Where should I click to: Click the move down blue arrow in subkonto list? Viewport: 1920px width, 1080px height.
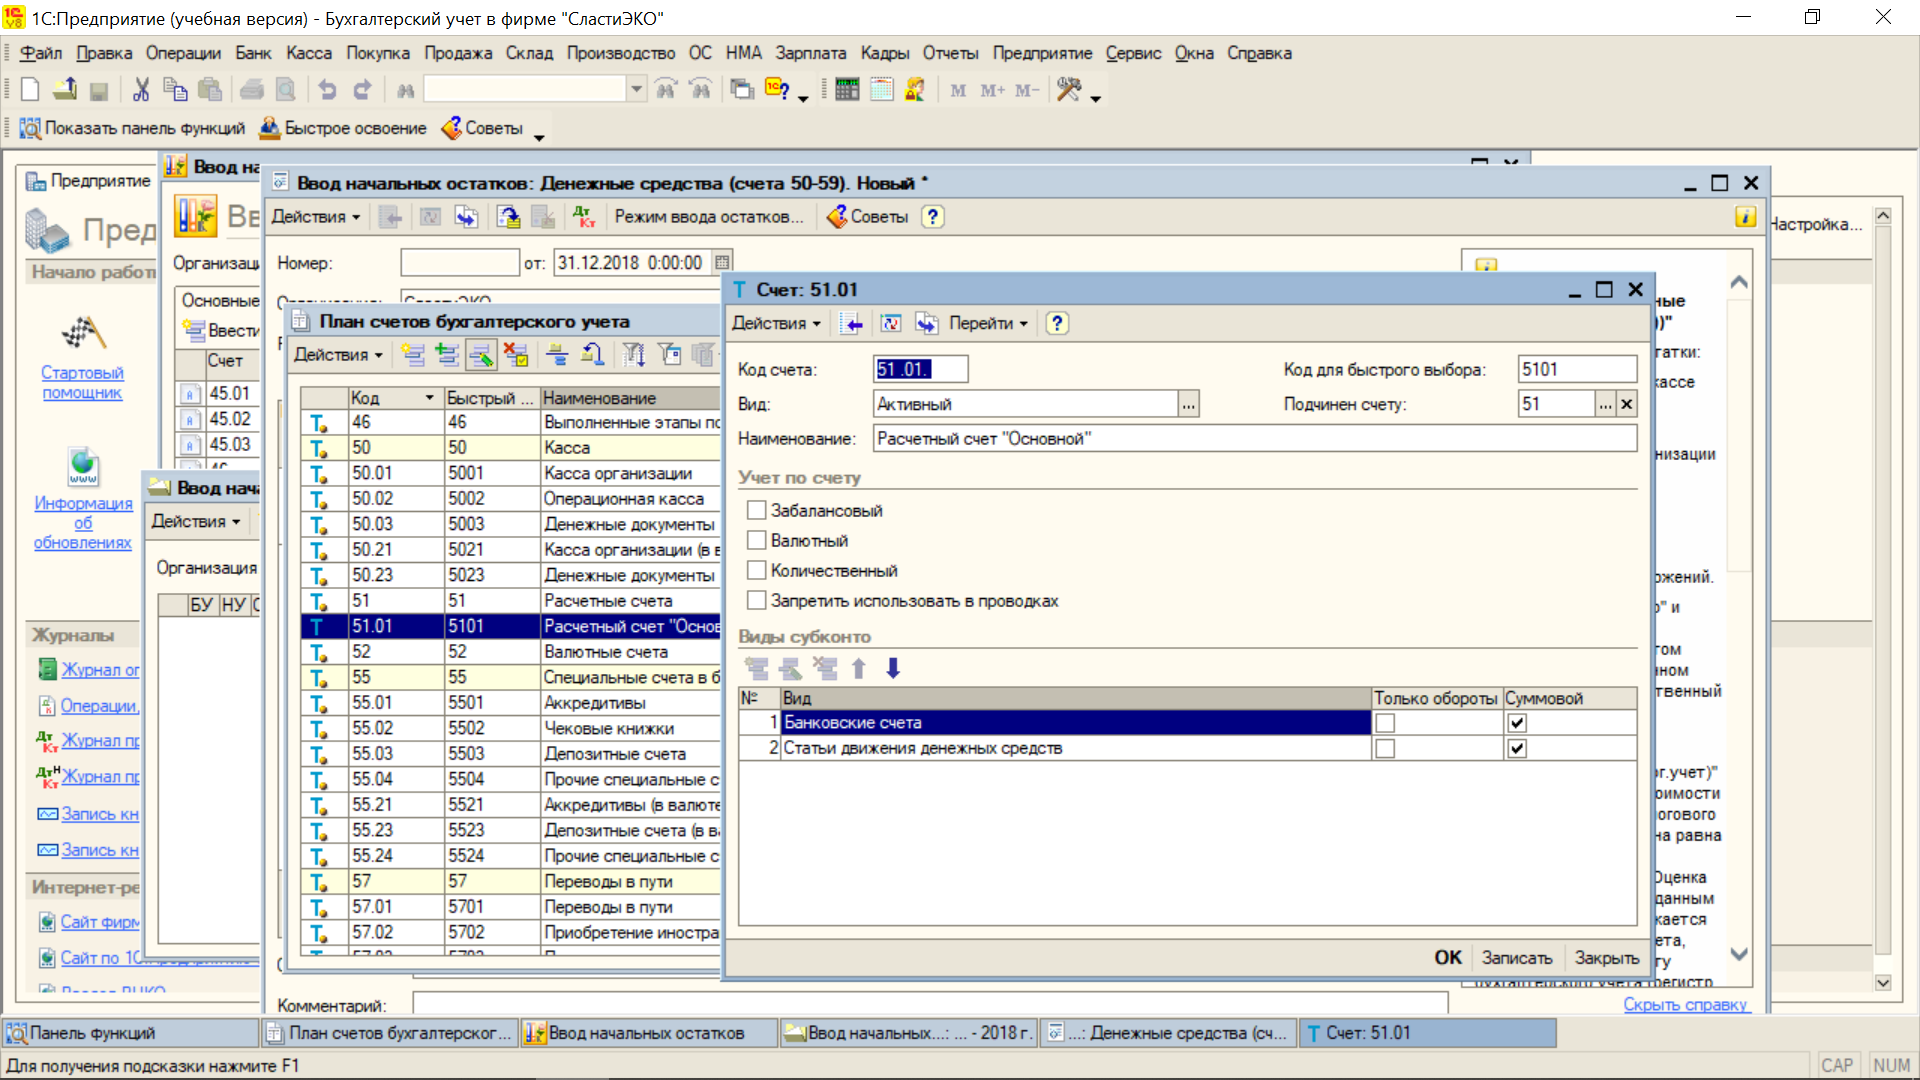click(x=893, y=668)
